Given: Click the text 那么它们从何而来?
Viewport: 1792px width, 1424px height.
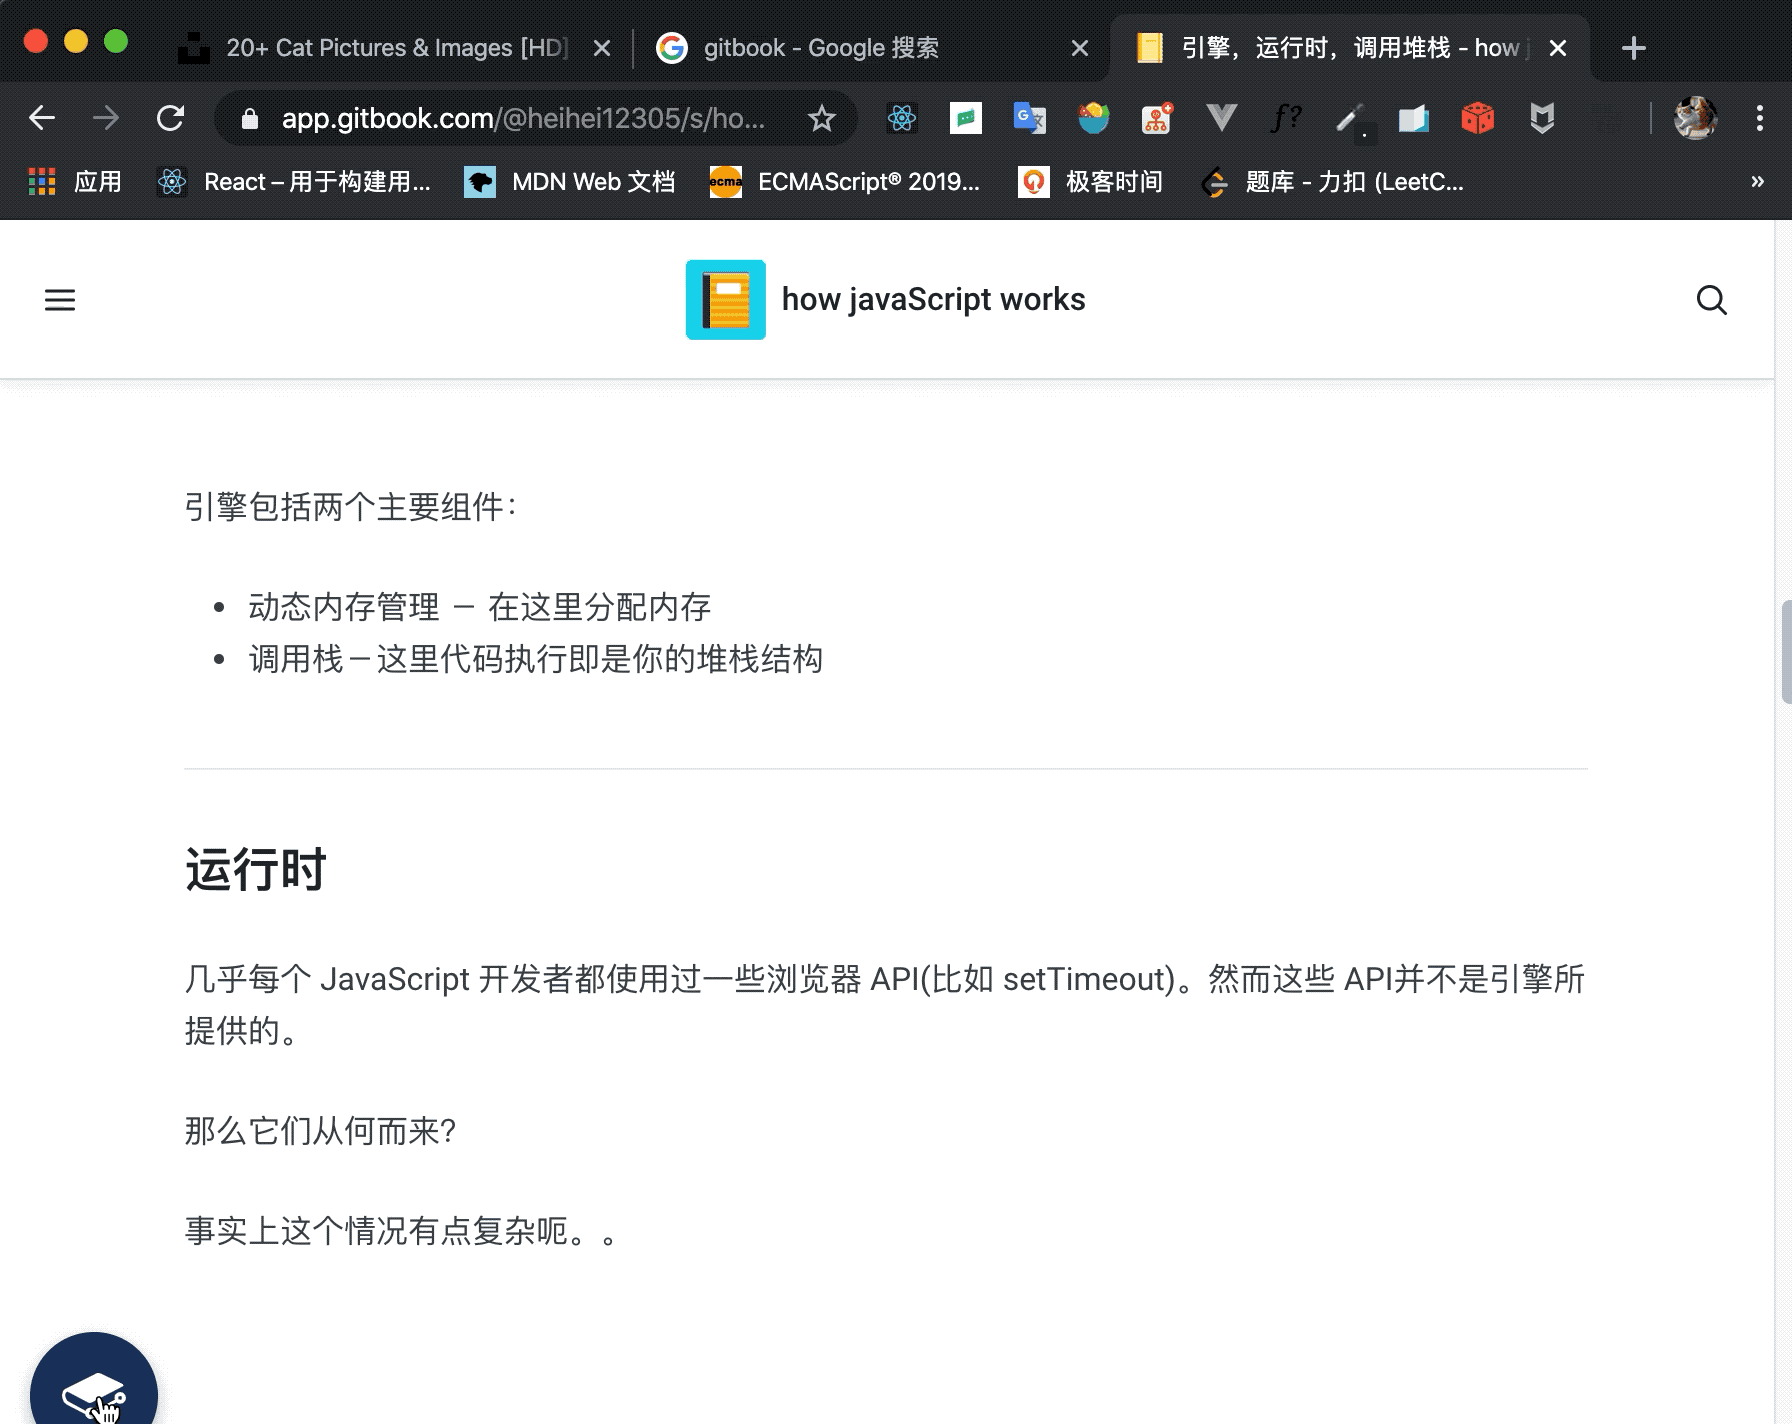Looking at the screenshot, I should [x=321, y=1131].
